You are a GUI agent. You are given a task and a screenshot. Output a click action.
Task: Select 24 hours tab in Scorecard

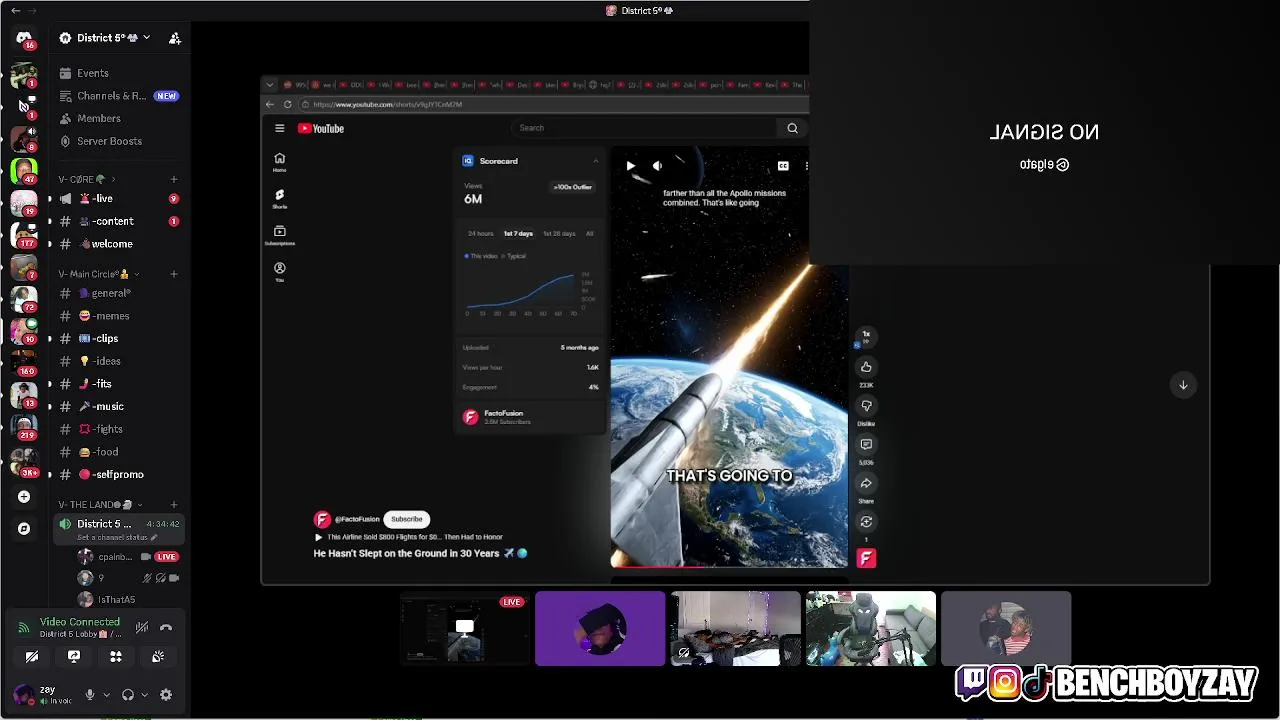[x=481, y=233]
